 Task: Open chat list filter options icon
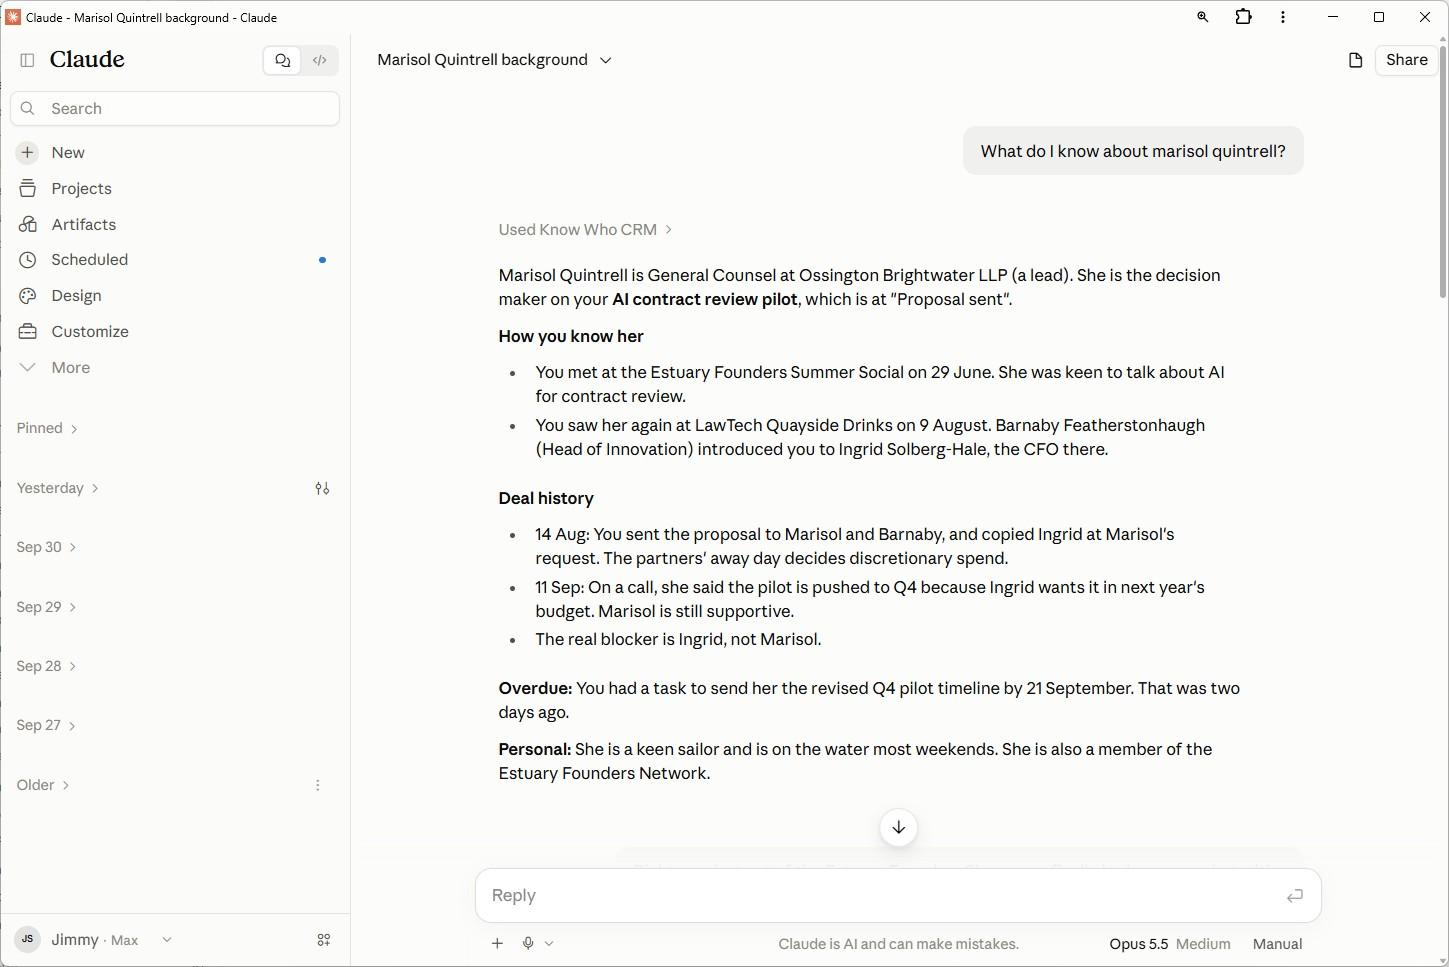click(x=322, y=488)
